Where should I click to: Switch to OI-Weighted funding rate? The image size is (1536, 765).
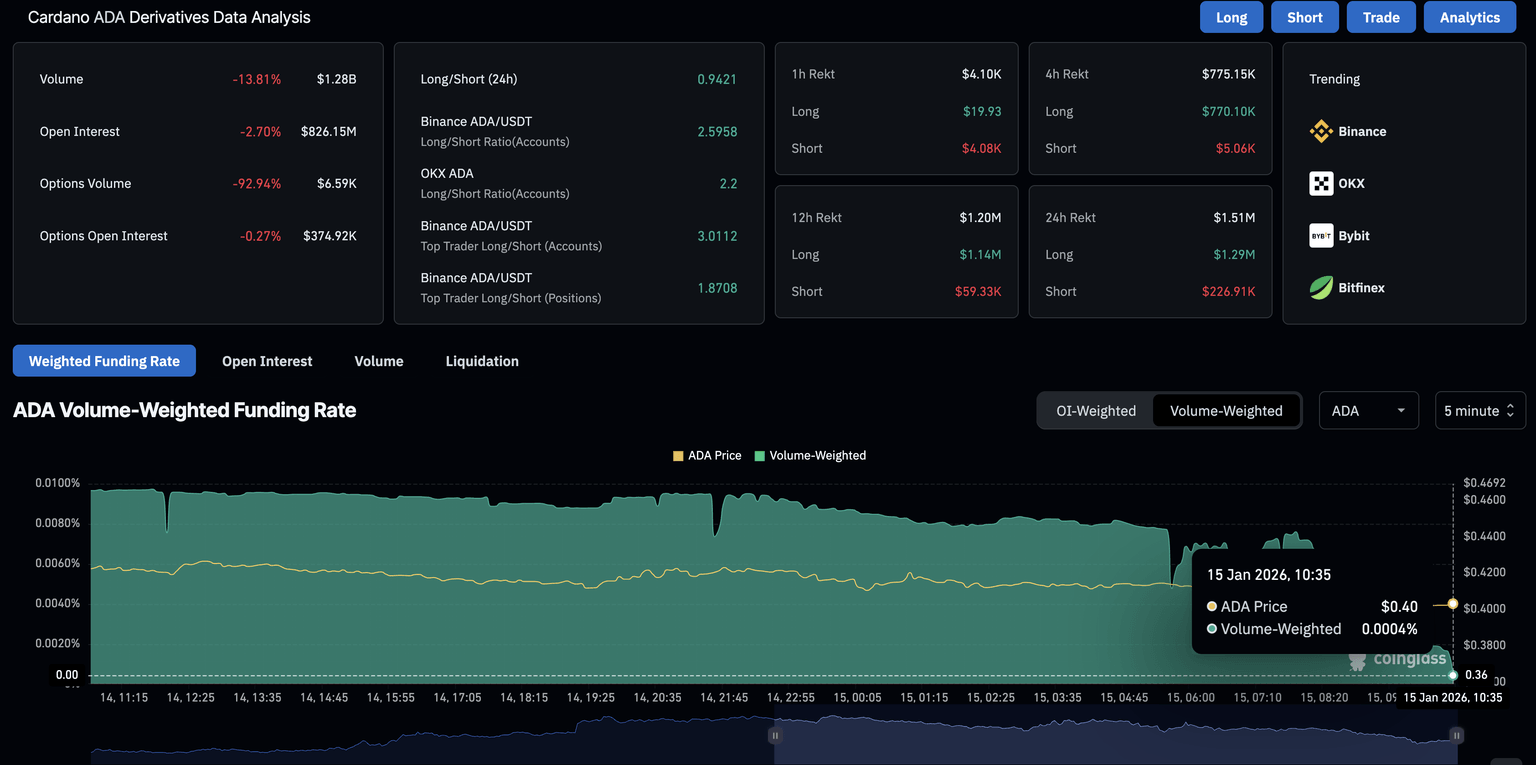pos(1096,411)
